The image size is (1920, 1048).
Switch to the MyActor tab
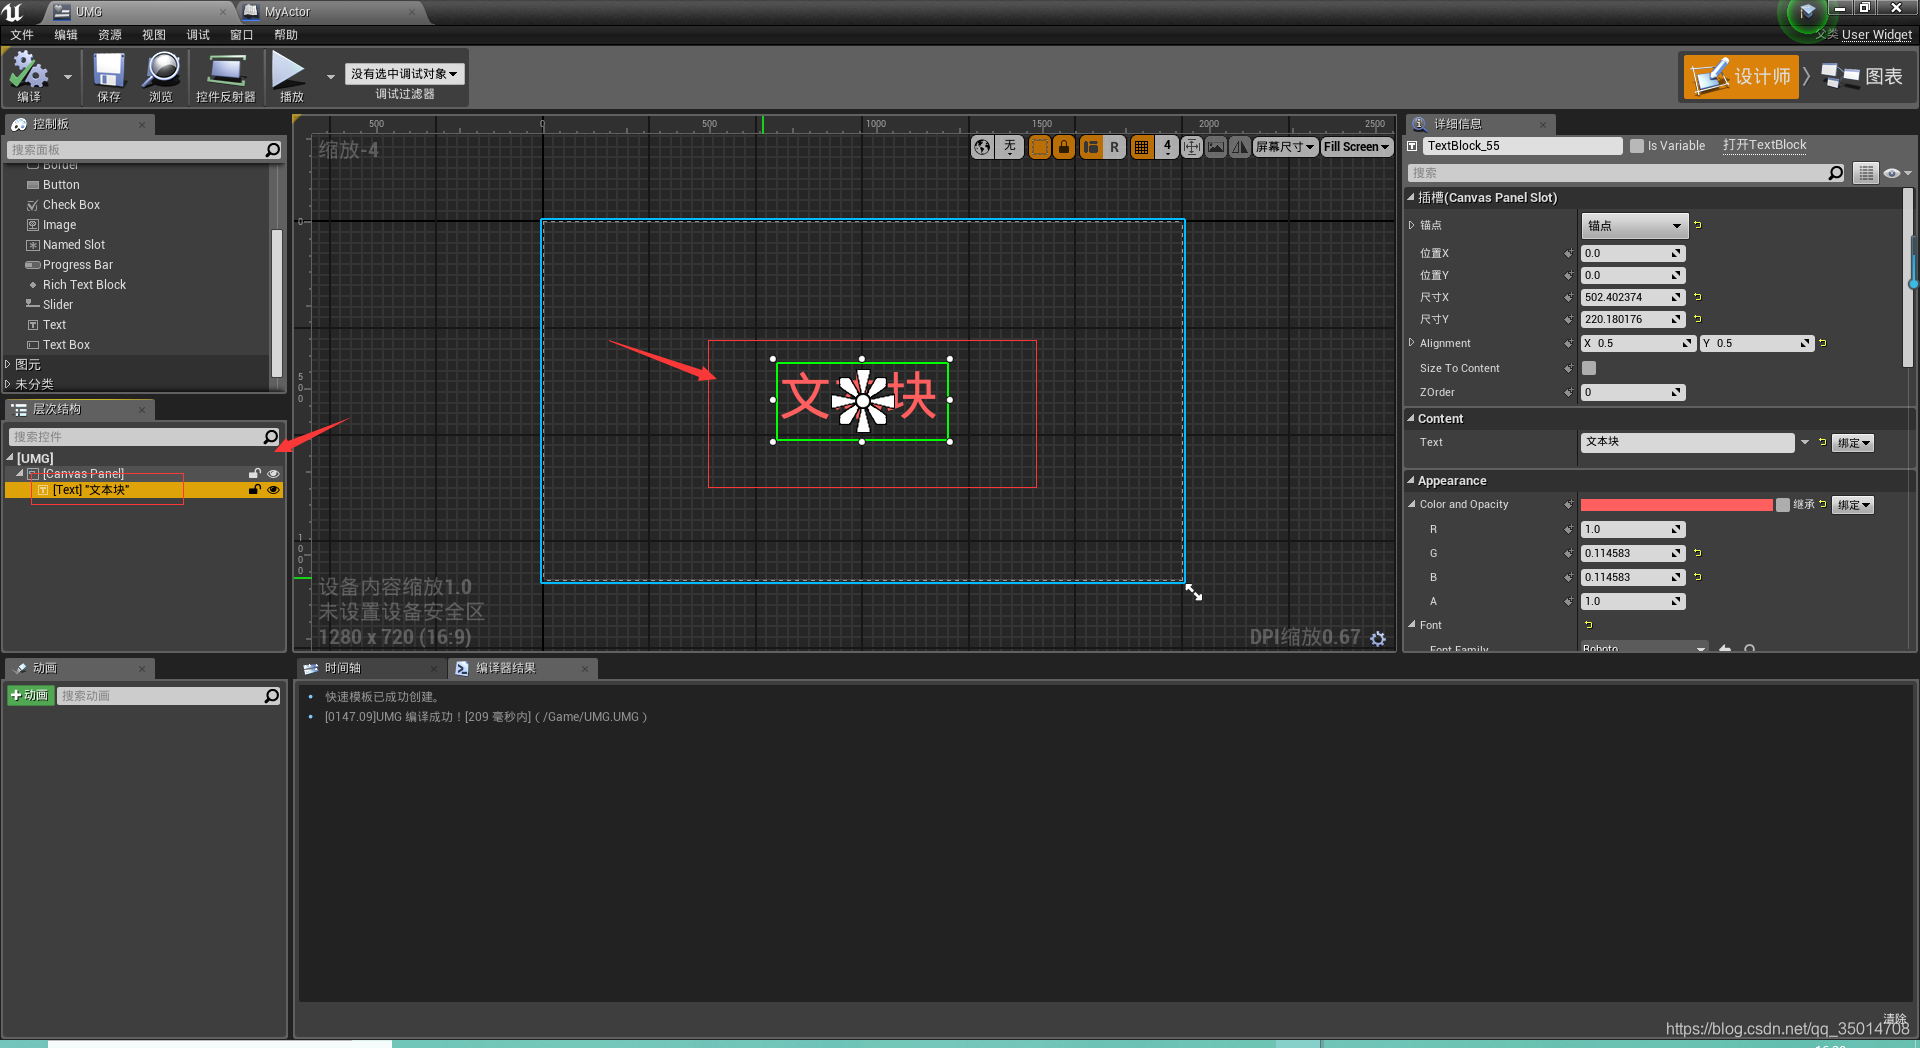(330, 12)
